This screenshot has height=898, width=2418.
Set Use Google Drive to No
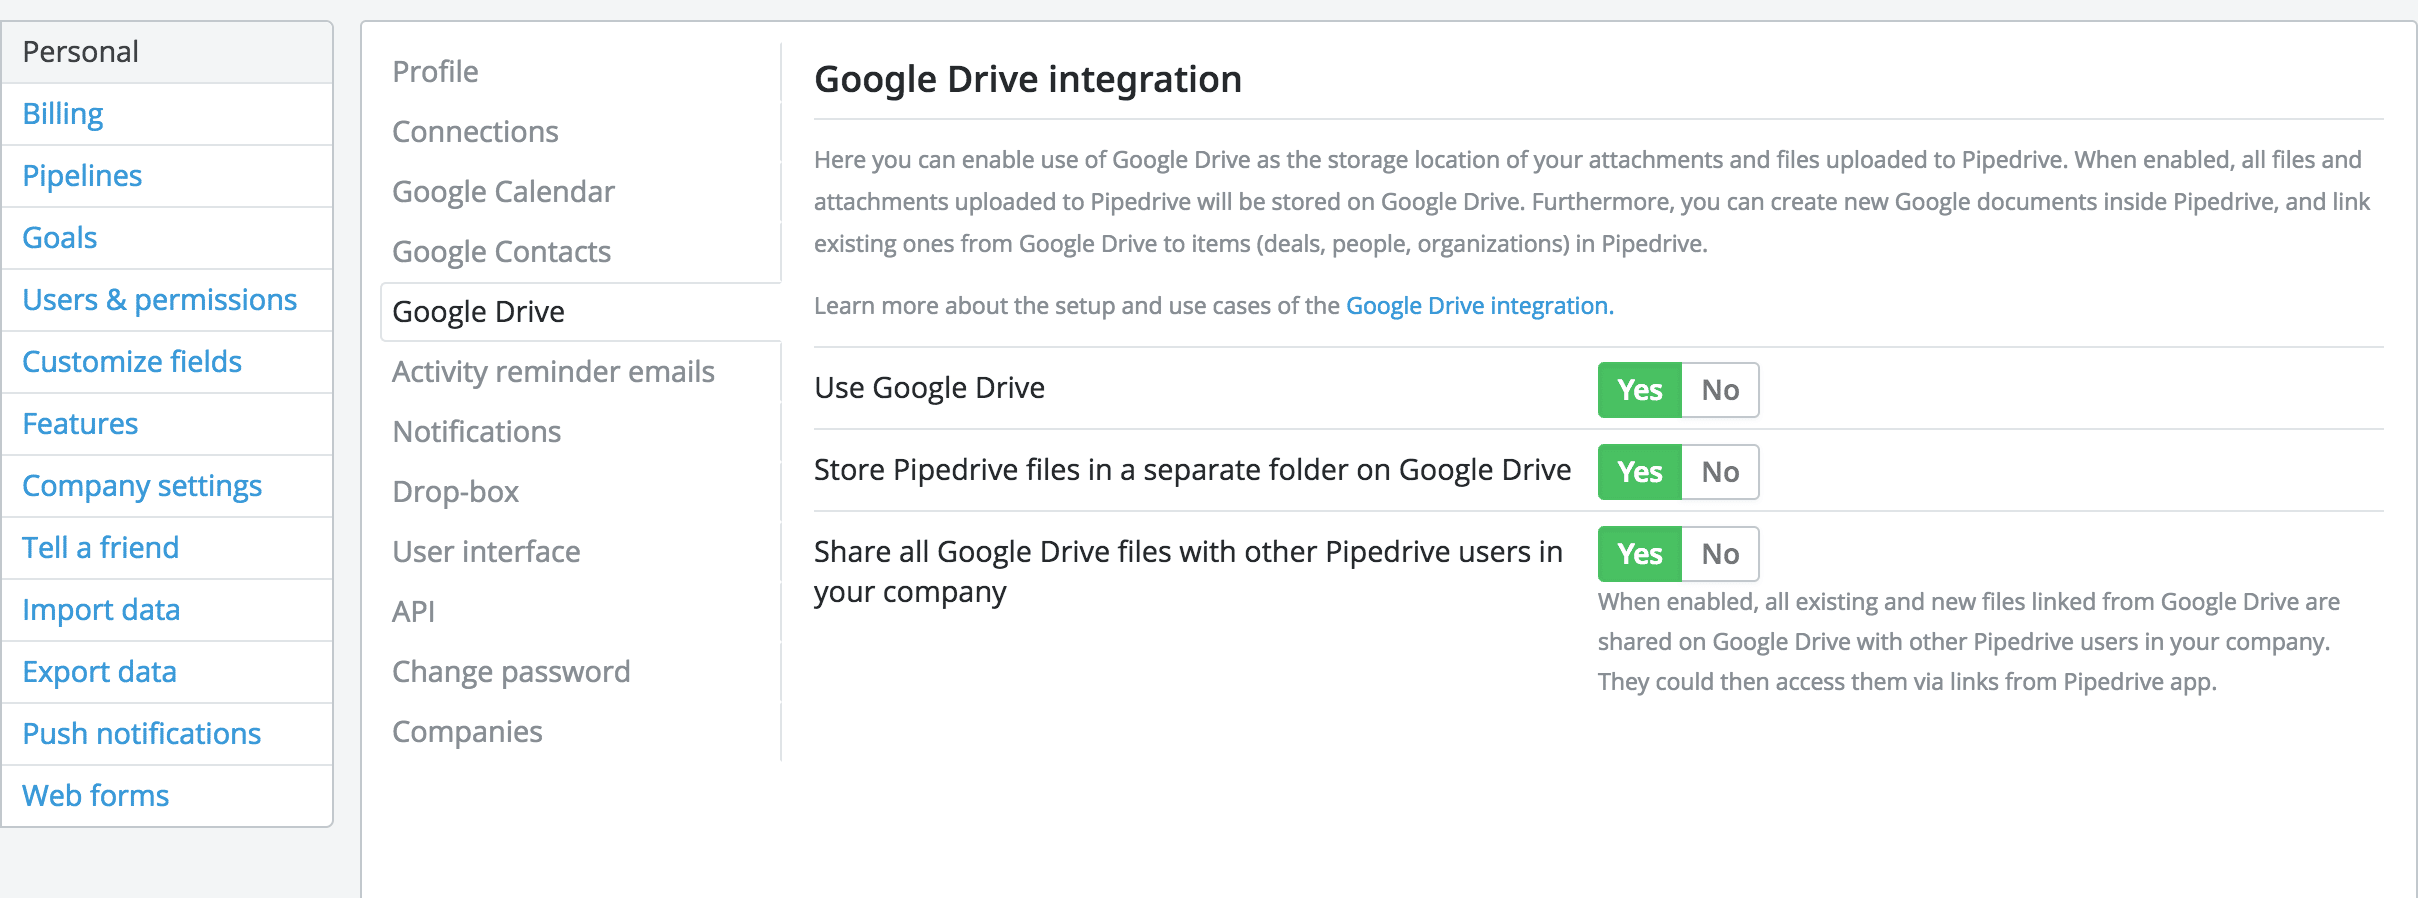1720,390
